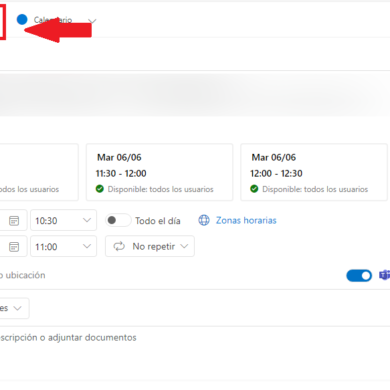Select suggested slot Mar 06/06 11:30 - 12:00

159,172
